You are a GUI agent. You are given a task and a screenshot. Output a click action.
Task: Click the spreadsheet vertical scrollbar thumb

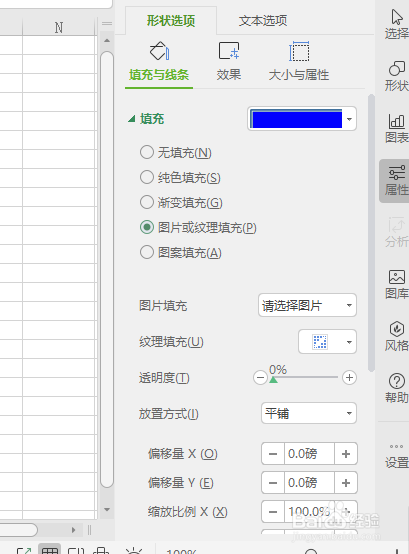tap(107, 270)
